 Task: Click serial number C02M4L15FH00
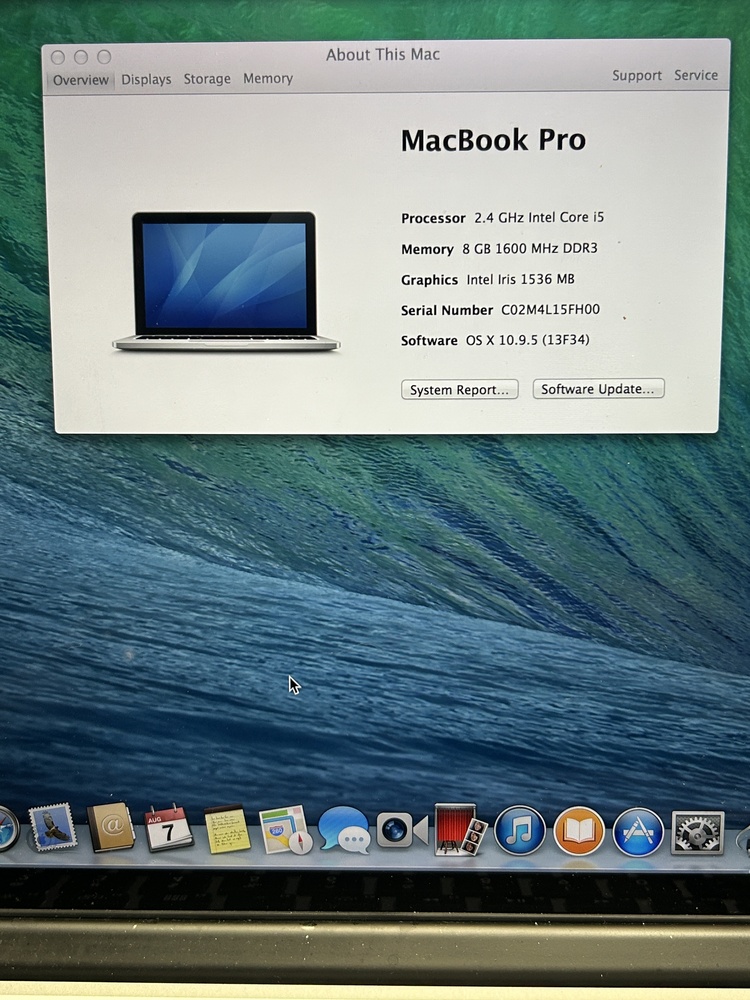pyautogui.click(x=550, y=310)
